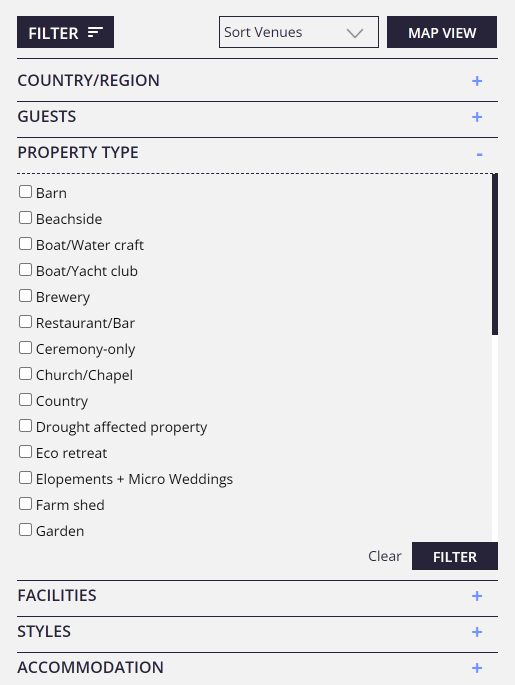
Task: Expand Guests section using plus icon
Action: coord(477,117)
